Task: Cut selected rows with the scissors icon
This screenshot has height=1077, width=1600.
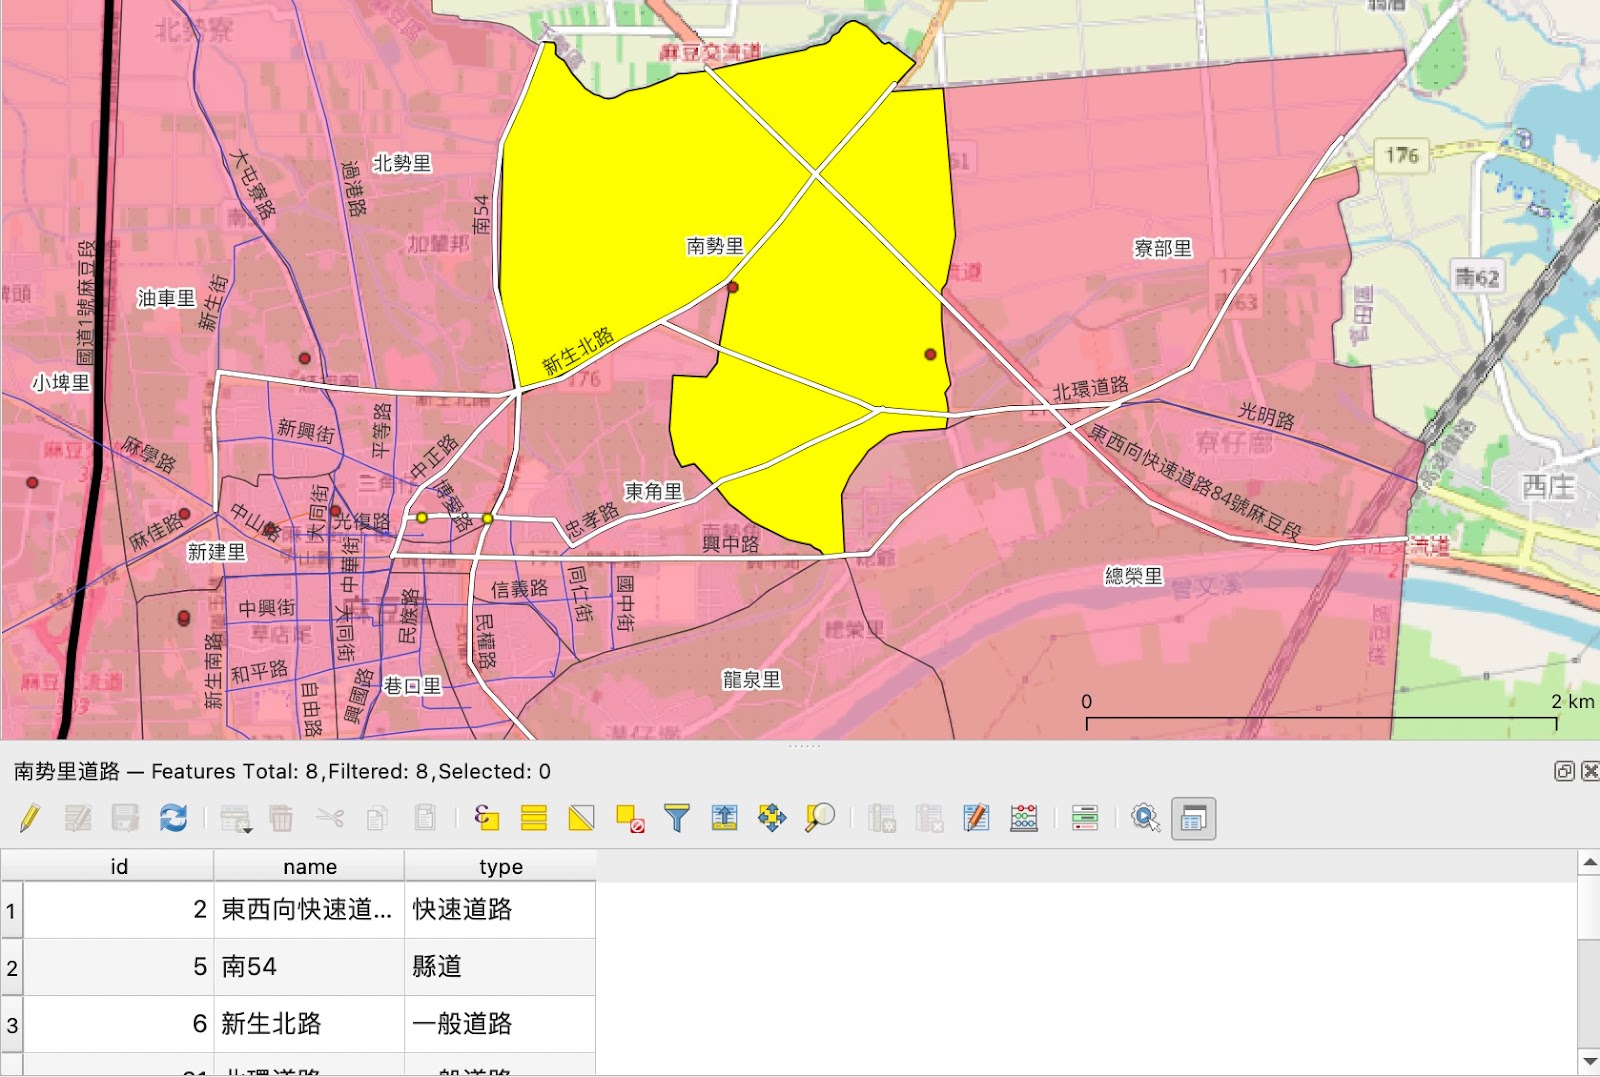Action: pos(329,819)
